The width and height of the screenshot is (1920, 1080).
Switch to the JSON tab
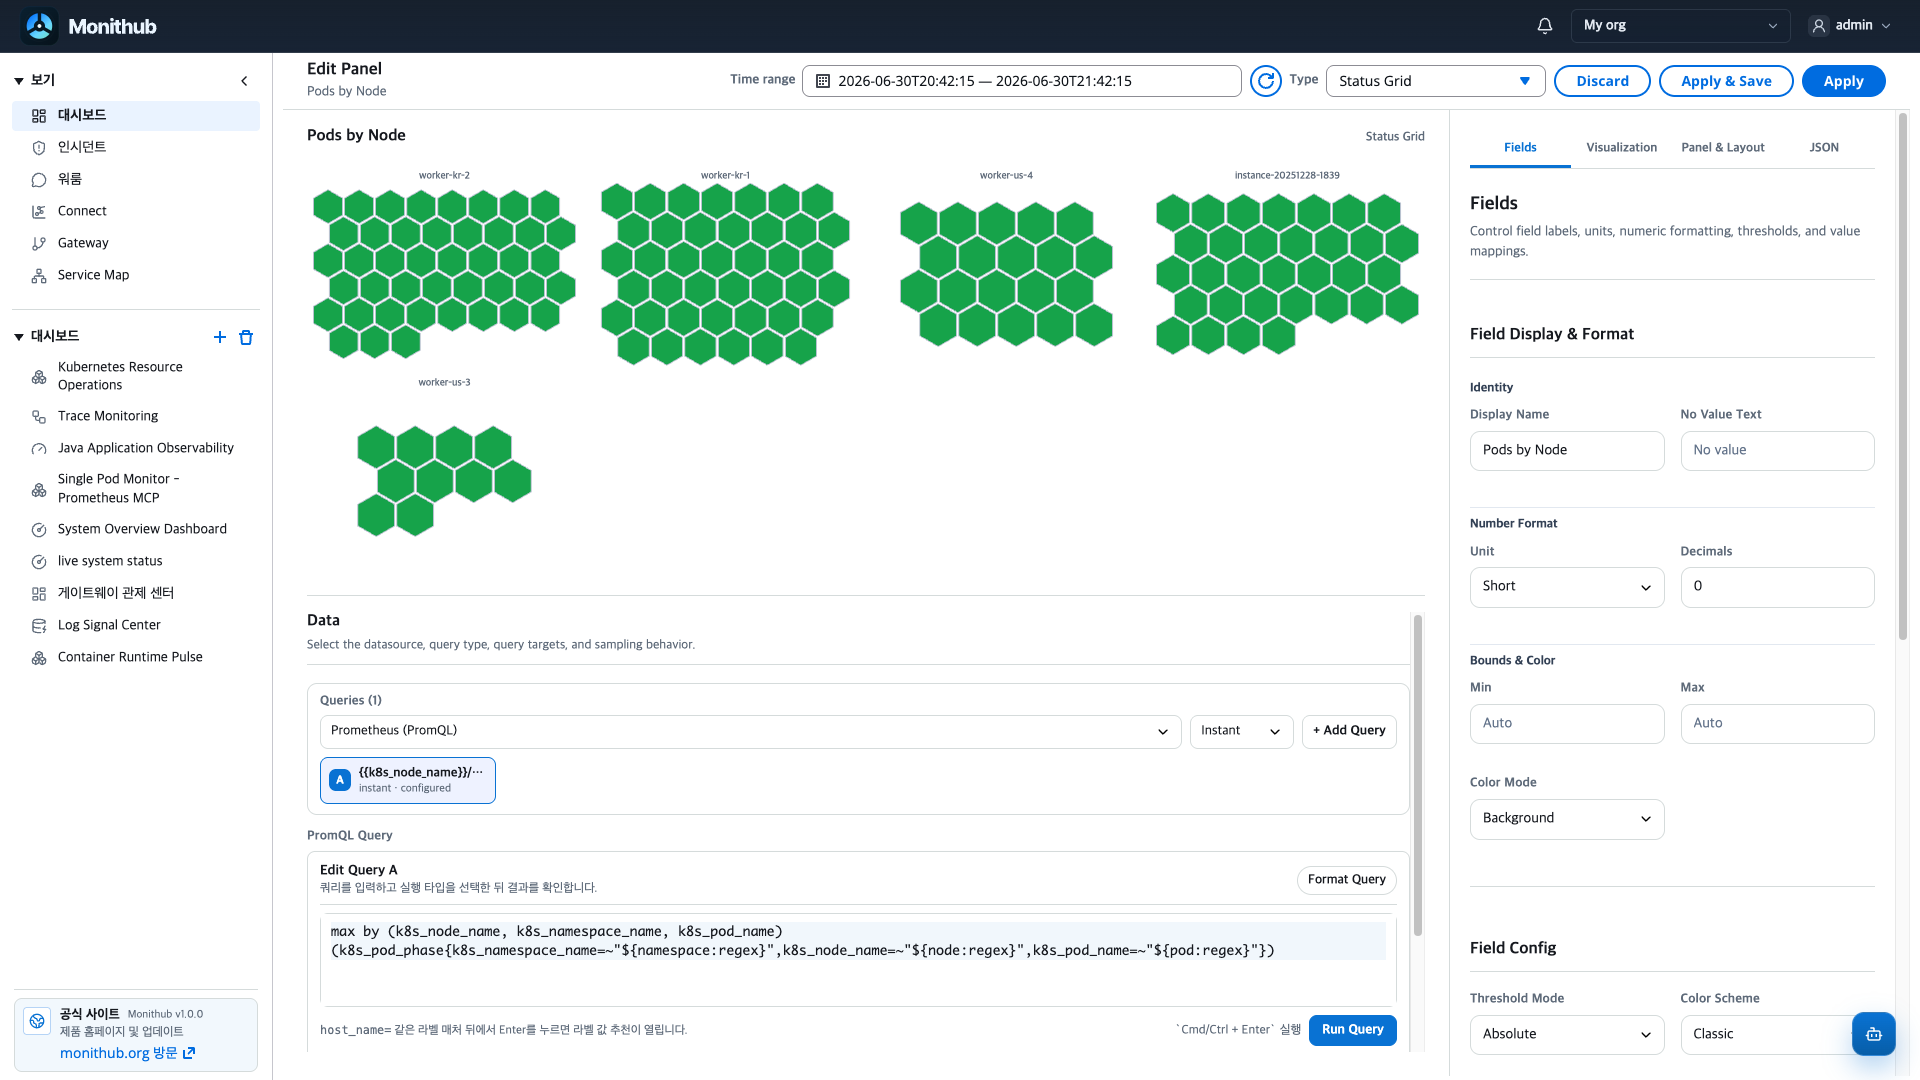[1824, 147]
